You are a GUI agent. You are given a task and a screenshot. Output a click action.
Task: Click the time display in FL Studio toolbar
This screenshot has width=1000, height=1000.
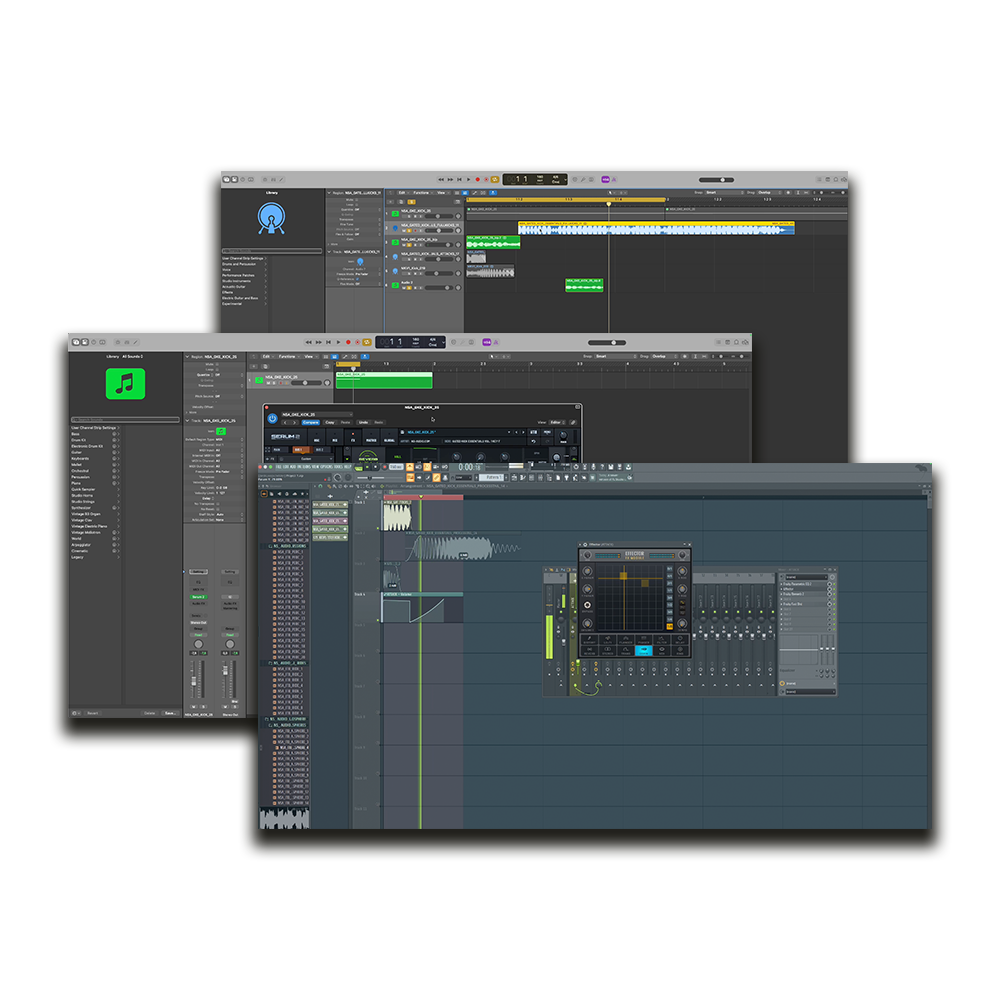point(470,467)
